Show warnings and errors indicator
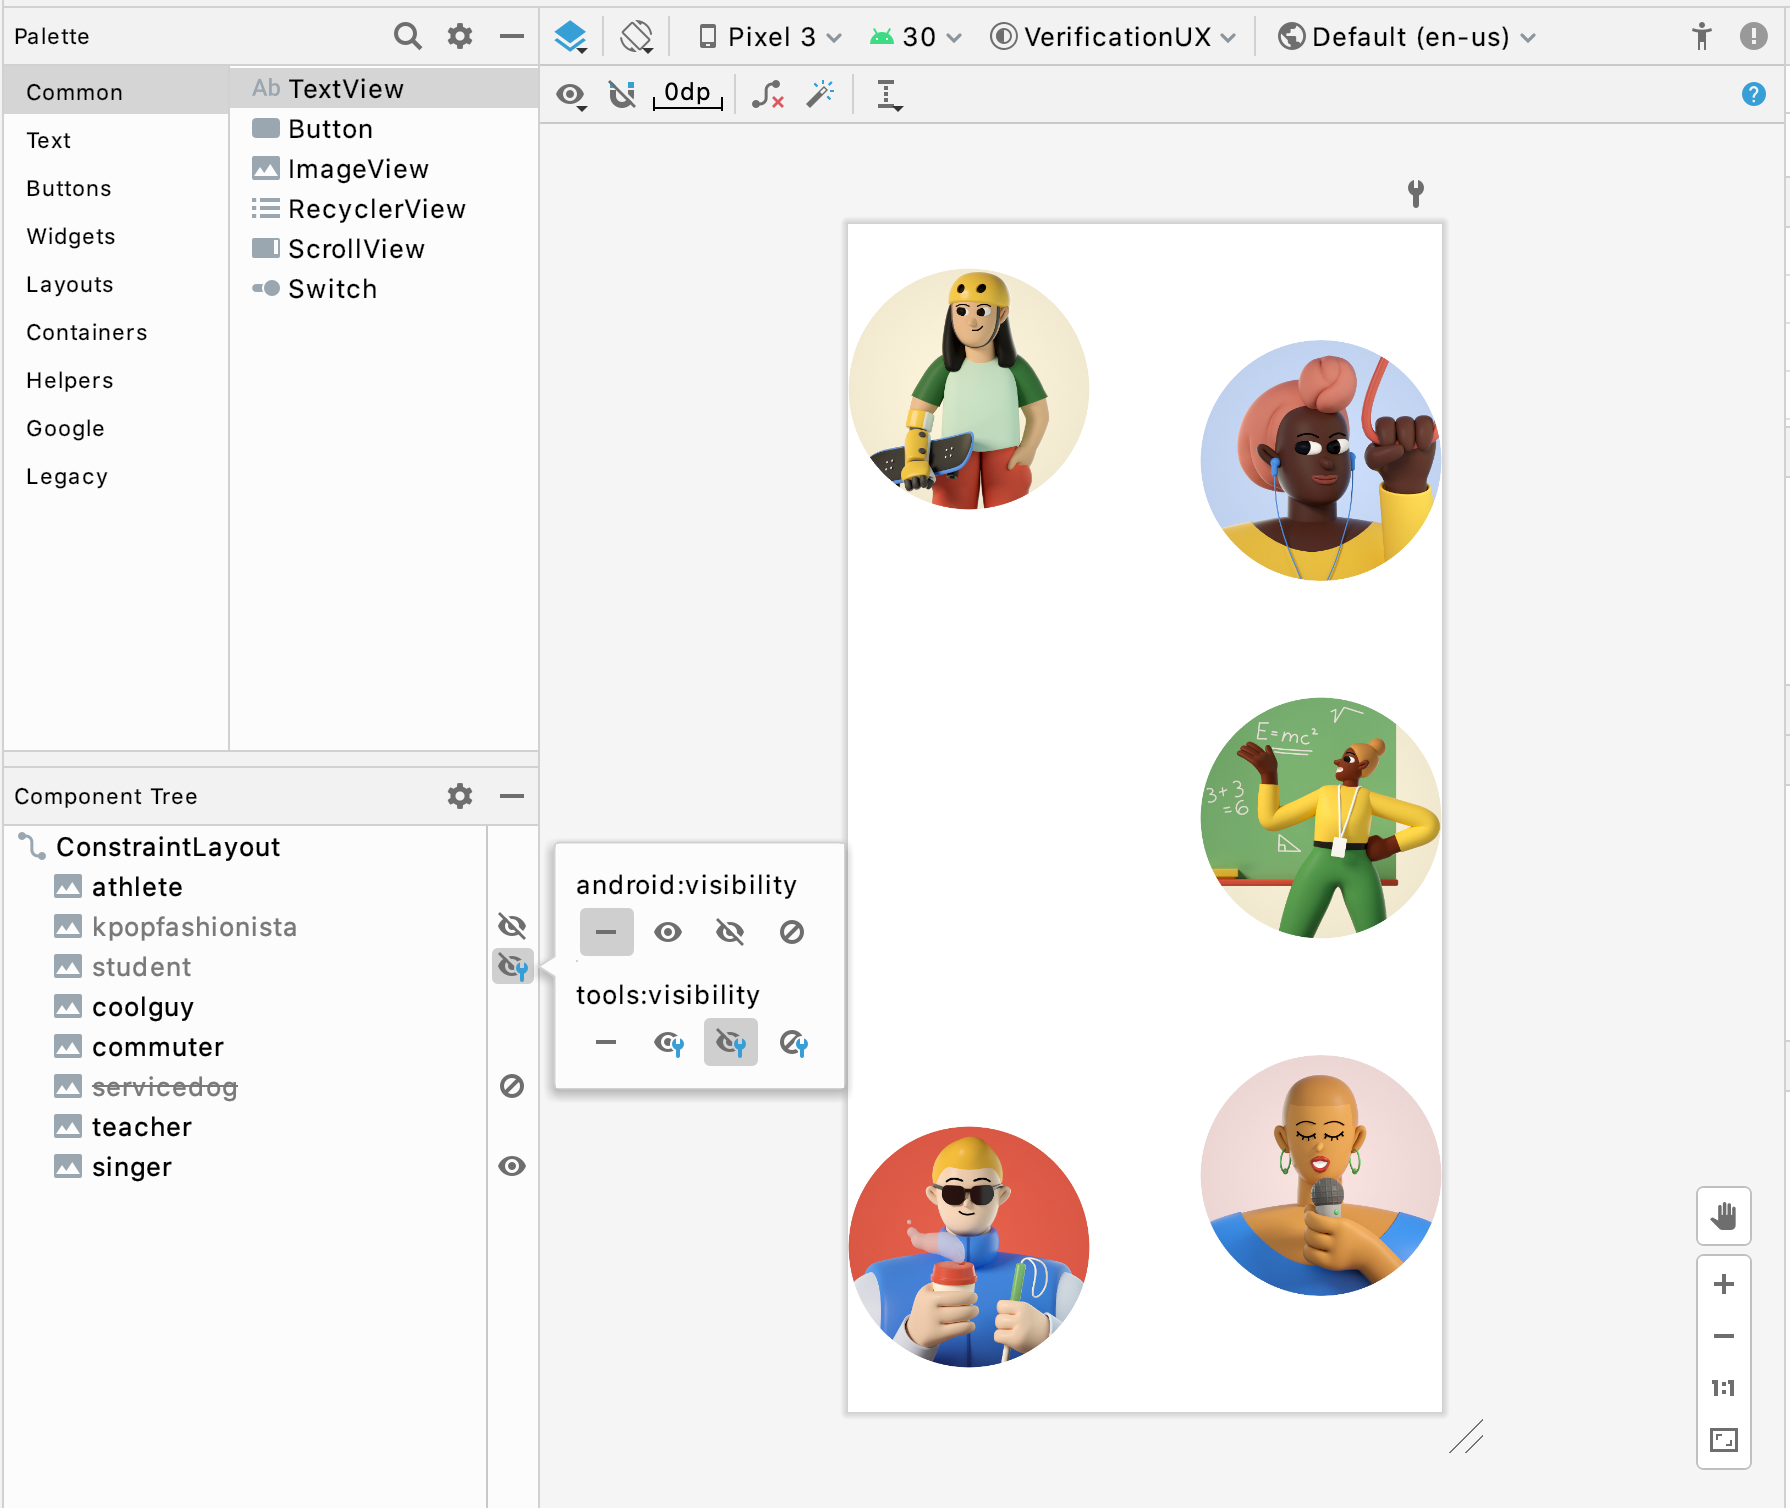The width and height of the screenshot is (1790, 1508). click(1754, 36)
